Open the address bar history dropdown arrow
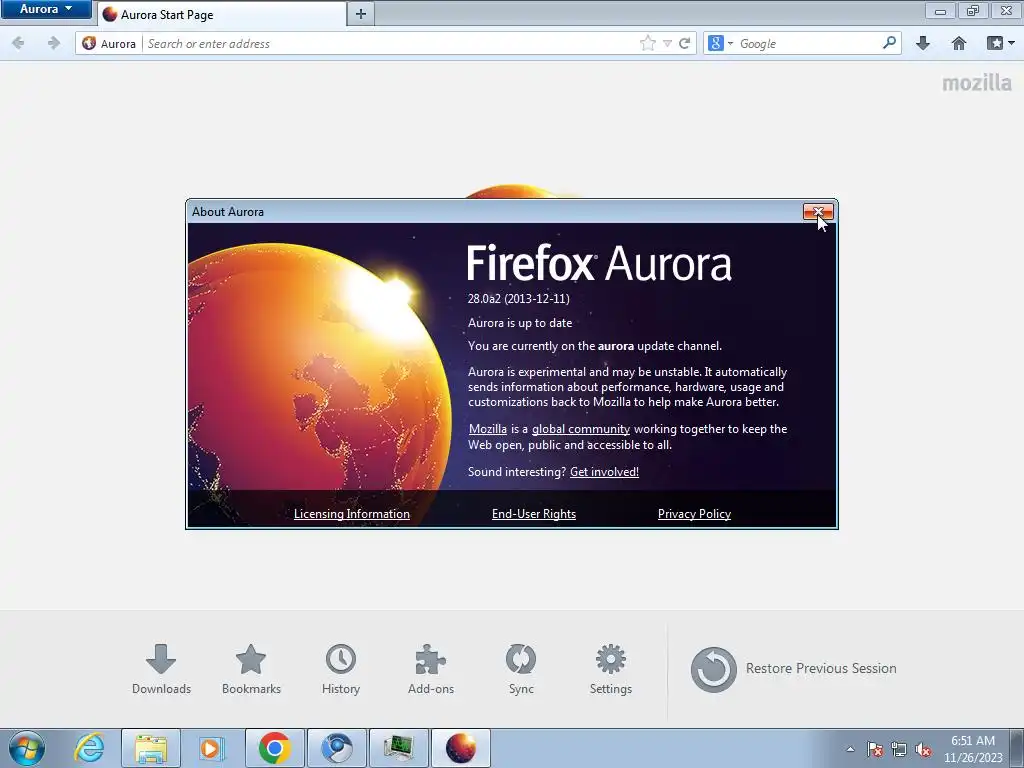The height and width of the screenshot is (768, 1024). coord(667,44)
